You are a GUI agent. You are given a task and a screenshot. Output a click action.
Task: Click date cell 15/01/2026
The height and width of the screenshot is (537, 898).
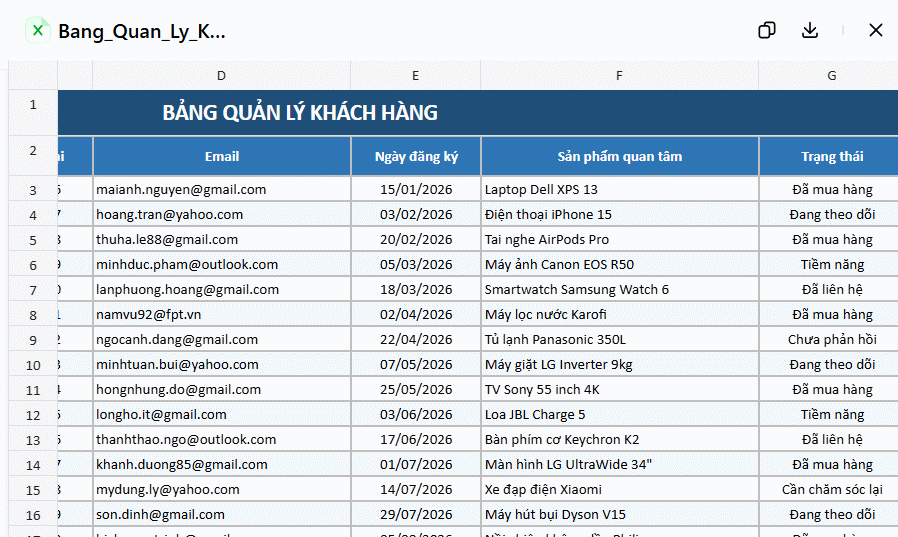[x=416, y=189]
